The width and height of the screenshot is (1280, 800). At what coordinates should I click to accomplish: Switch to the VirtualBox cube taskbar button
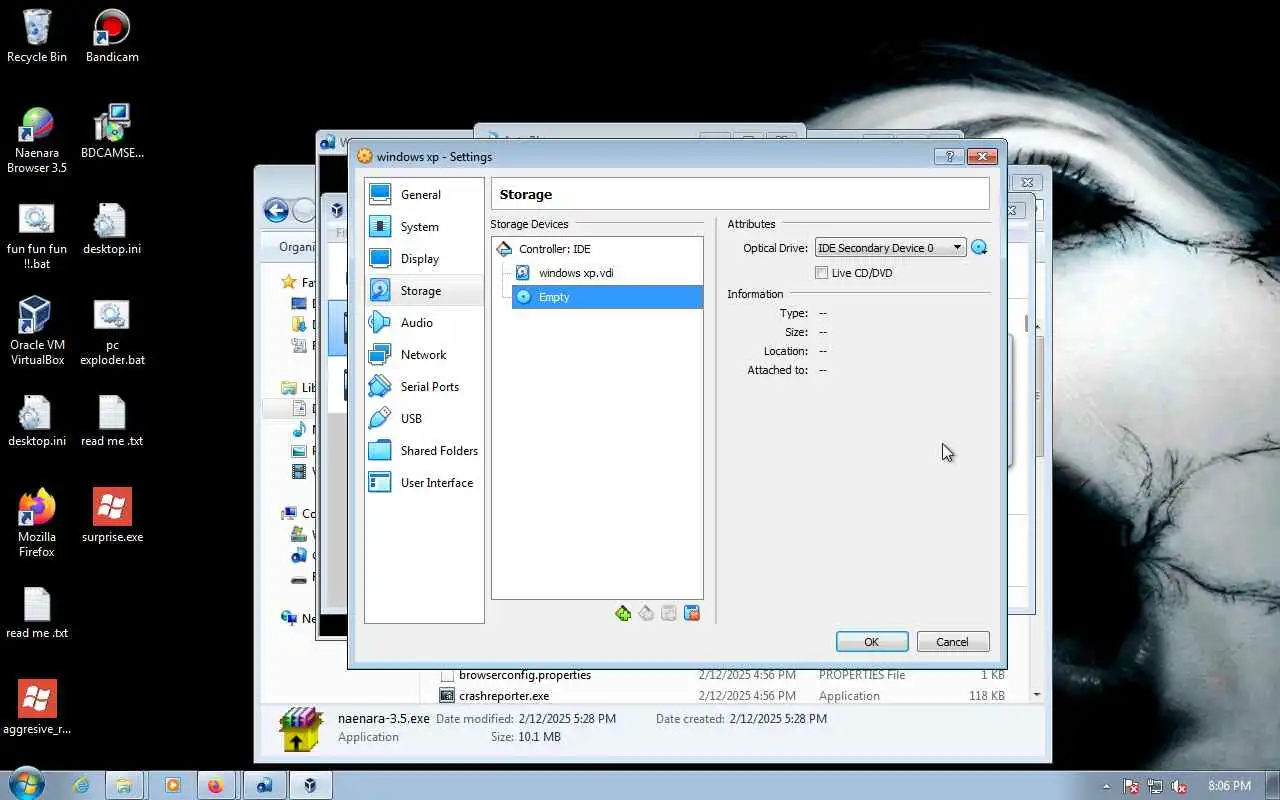tap(310, 786)
